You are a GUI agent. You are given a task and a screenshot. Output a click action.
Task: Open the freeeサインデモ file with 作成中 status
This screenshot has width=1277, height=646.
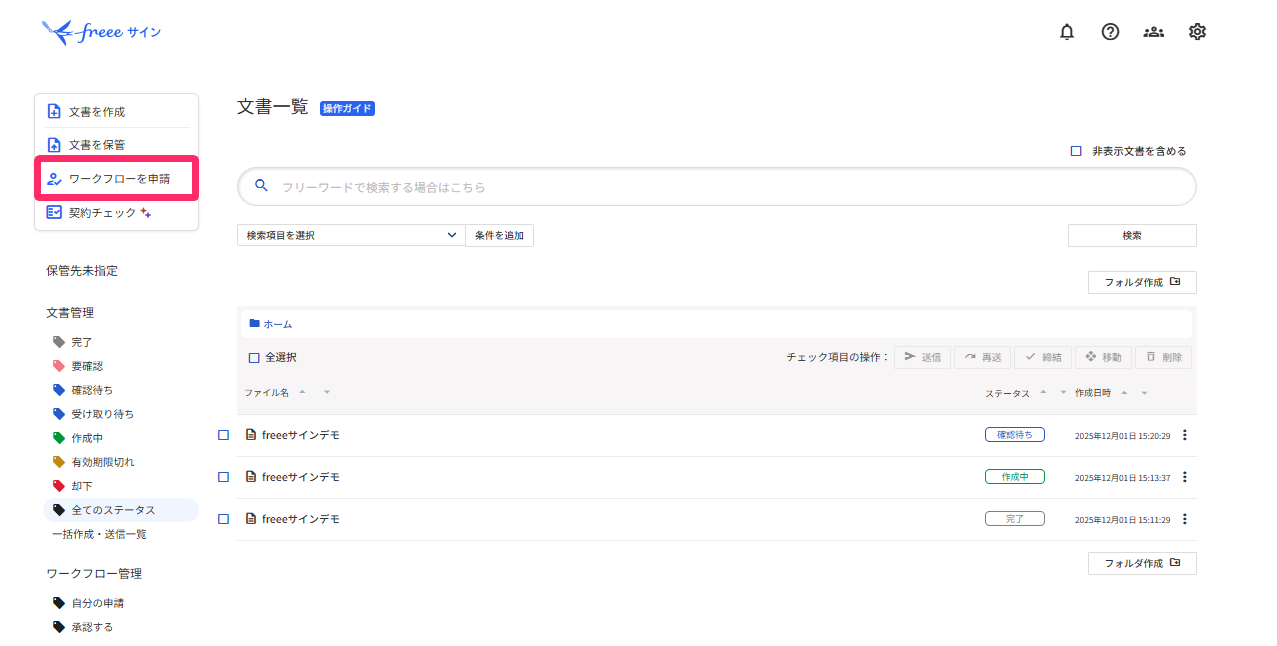pyautogui.click(x=301, y=477)
